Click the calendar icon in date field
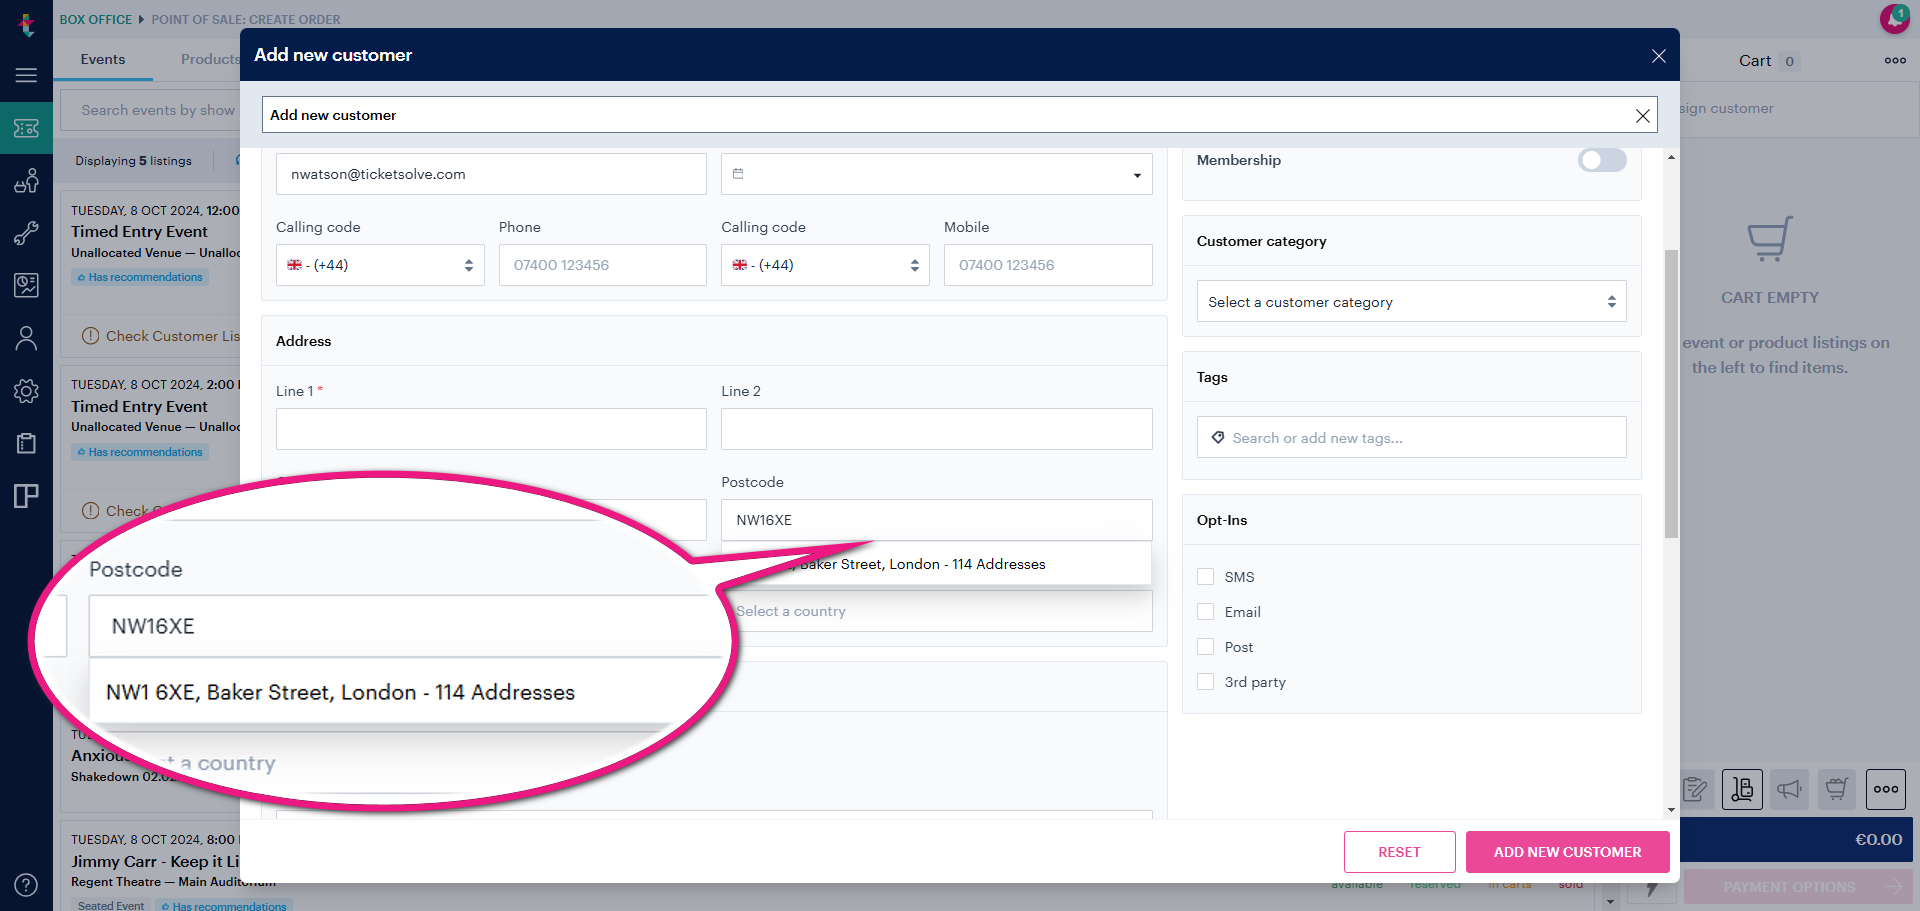The width and height of the screenshot is (1920, 911). (738, 174)
